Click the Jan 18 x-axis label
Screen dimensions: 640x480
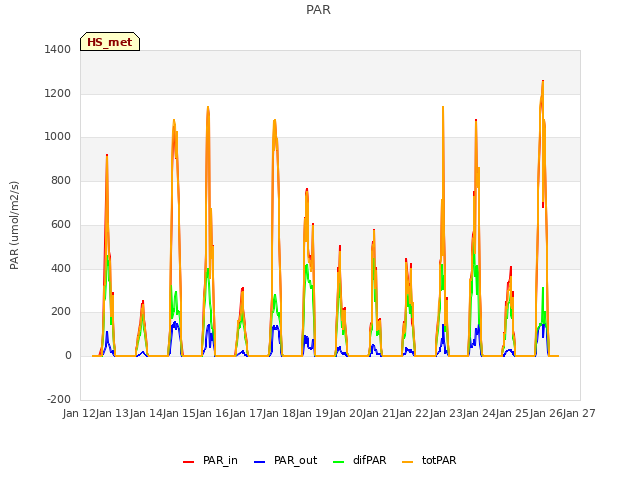pyautogui.click(x=279, y=413)
